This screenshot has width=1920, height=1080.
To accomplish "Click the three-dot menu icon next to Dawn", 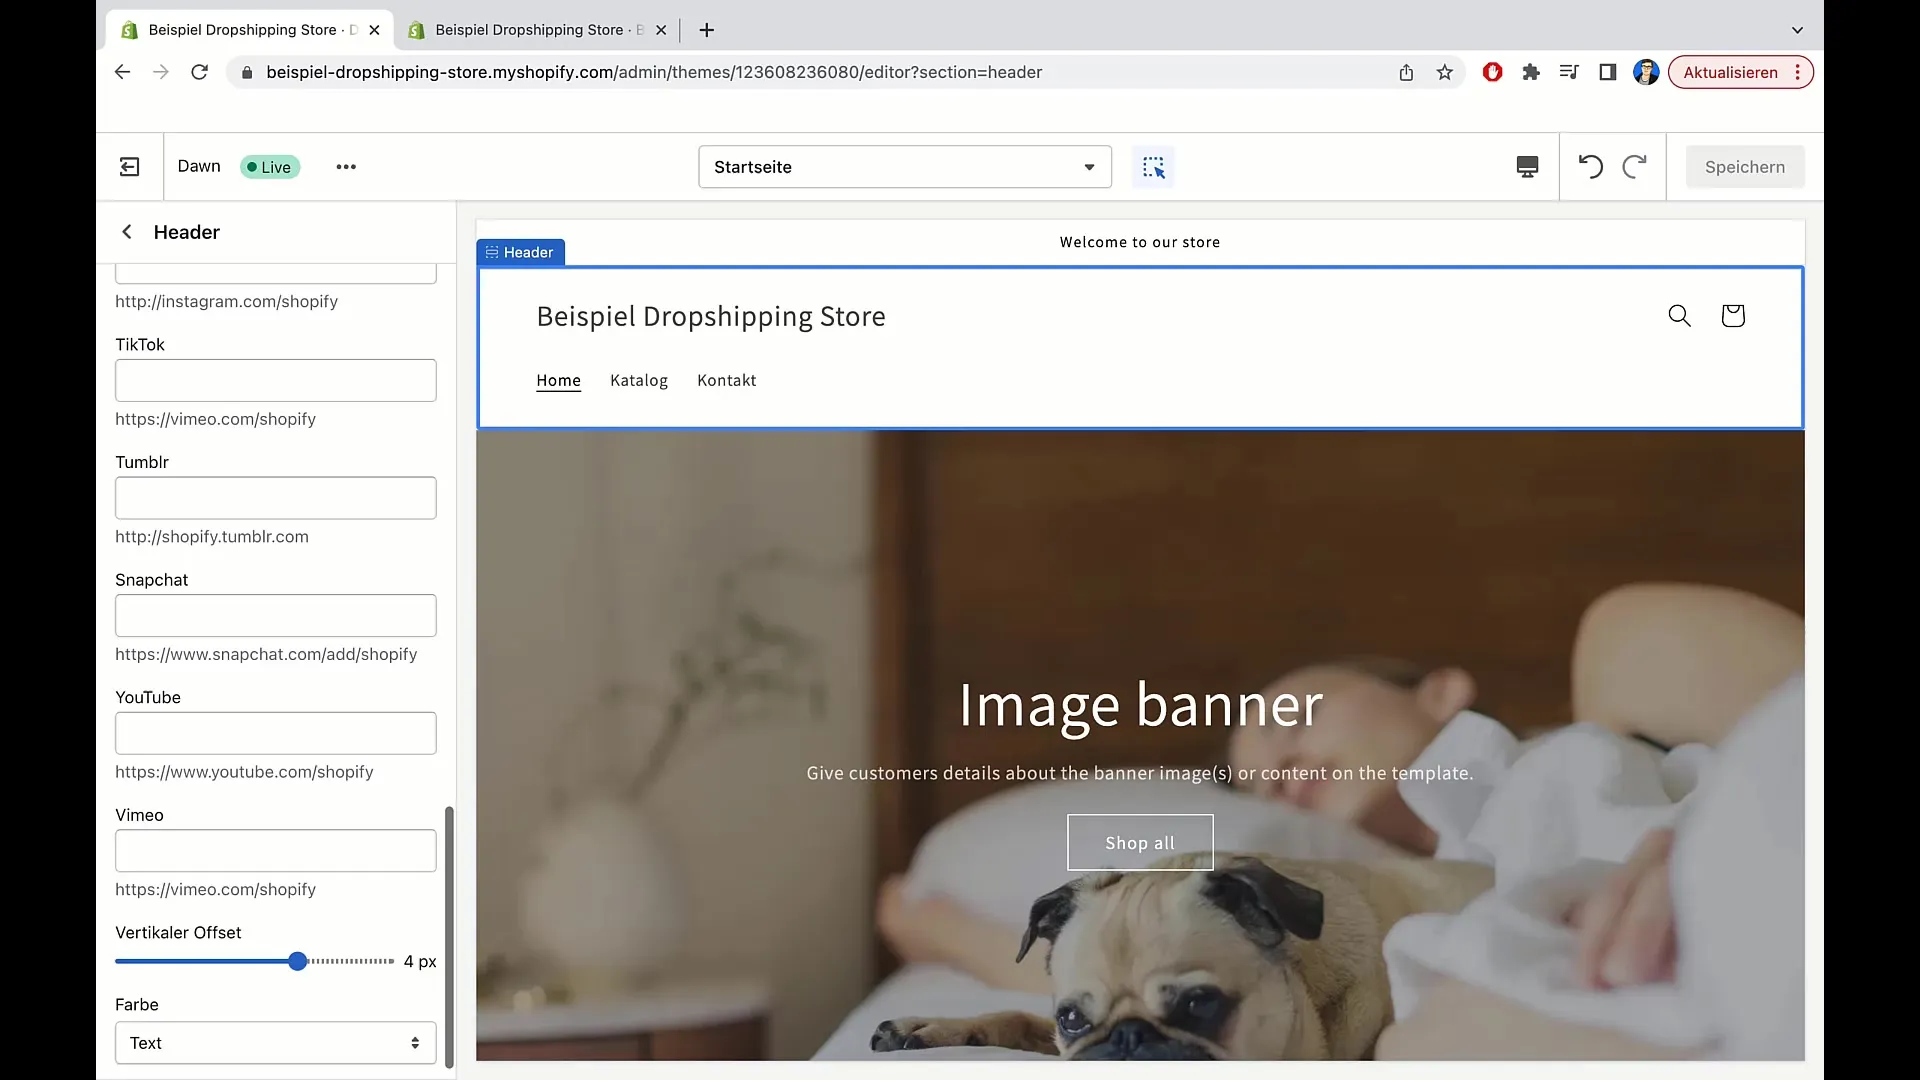I will (345, 166).
